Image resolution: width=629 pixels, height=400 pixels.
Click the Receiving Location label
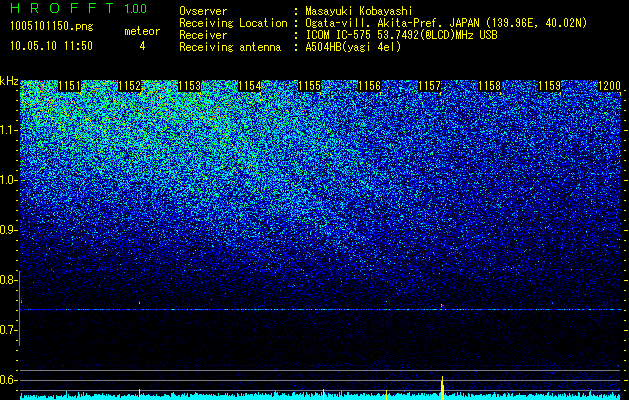click(233, 23)
